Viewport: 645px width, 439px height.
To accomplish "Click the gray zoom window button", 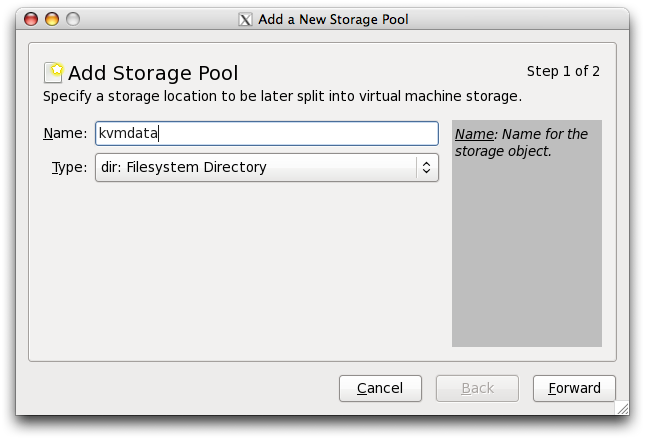I will [x=72, y=19].
